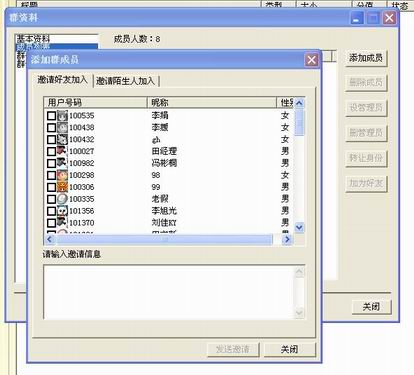This screenshot has width=414, height=375.
Task: Tick the checkbox for user 100298
Action: click(51, 175)
